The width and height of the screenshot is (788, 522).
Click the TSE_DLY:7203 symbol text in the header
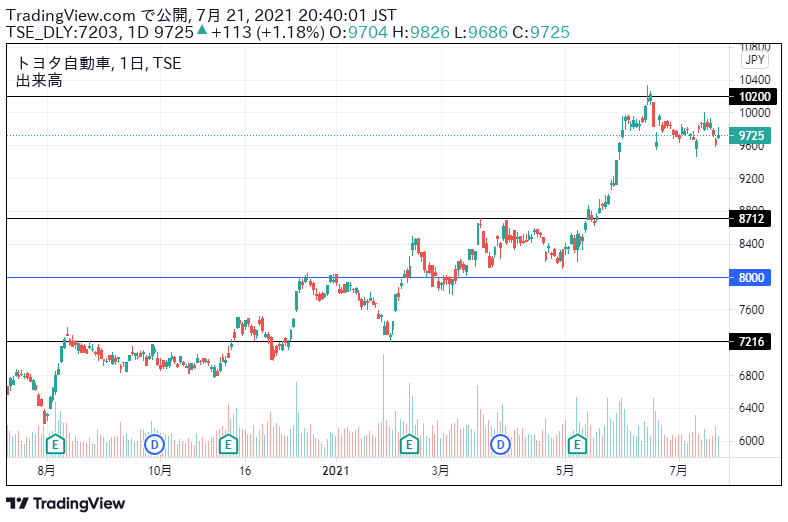click(x=62, y=32)
